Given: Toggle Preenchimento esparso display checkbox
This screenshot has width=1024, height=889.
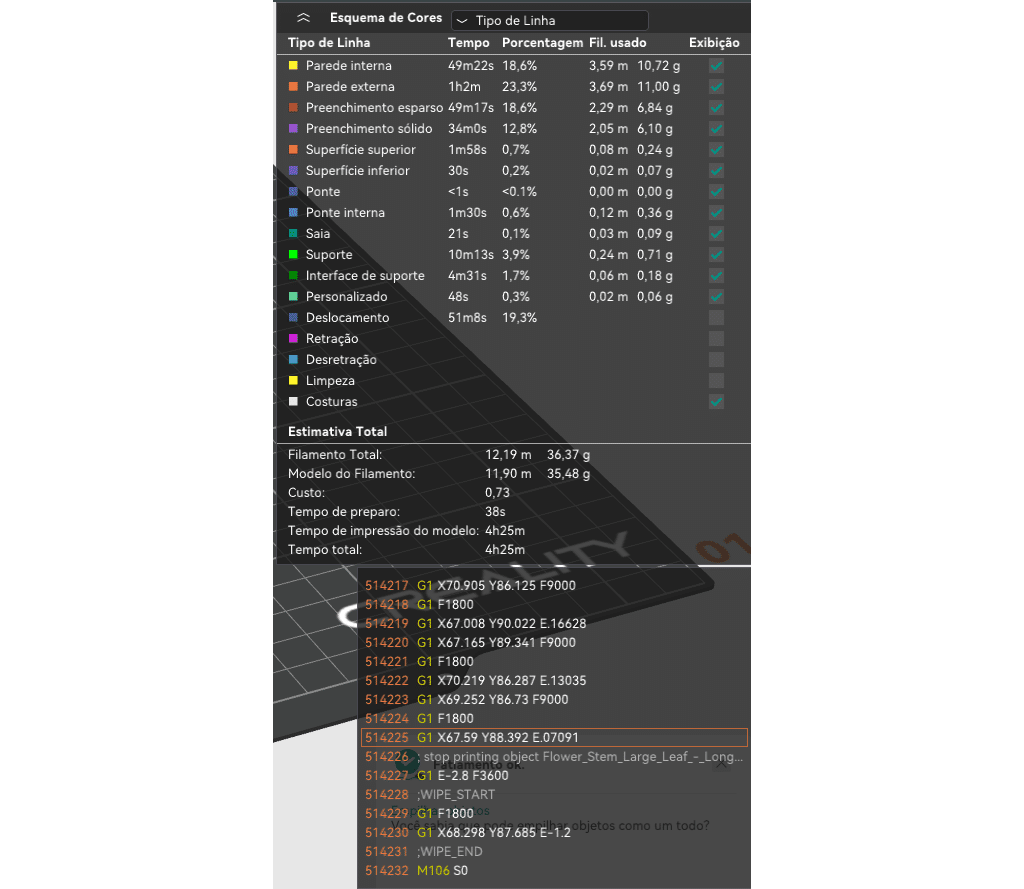Looking at the screenshot, I should (x=716, y=107).
